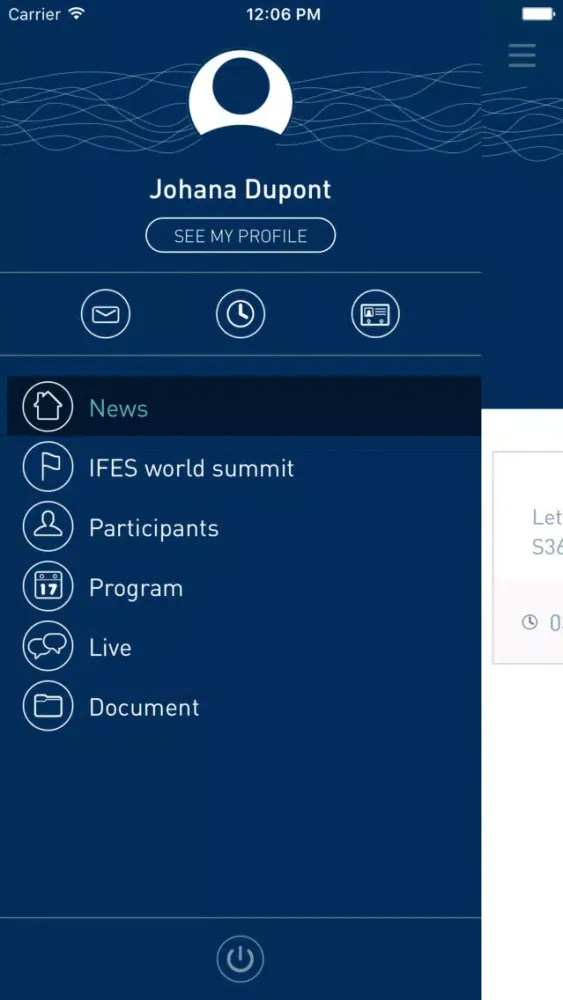Open the Program menu entry

(x=244, y=587)
